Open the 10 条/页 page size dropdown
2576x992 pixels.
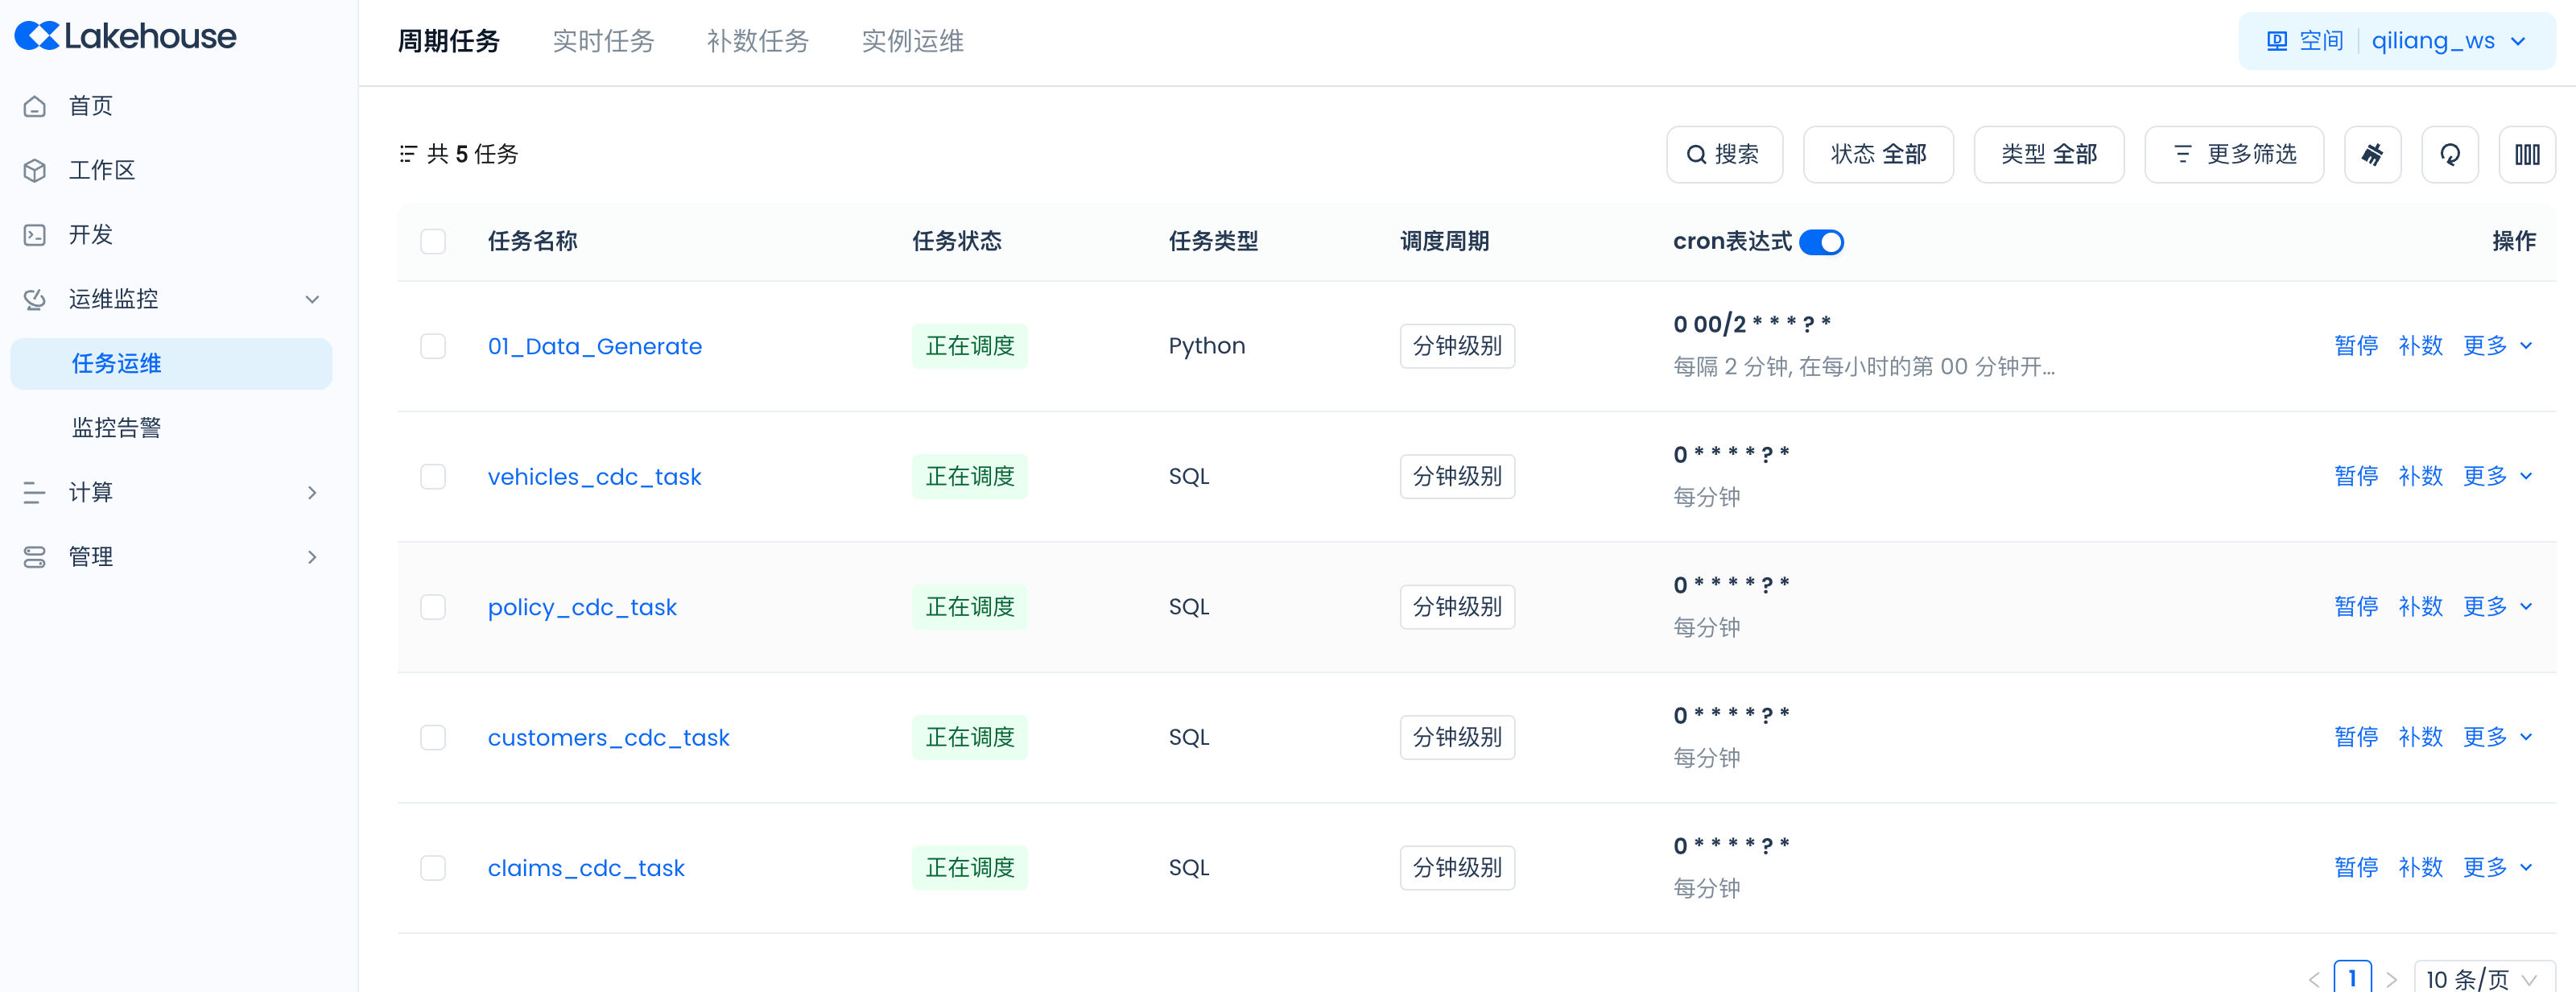click(x=2482, y=978)
